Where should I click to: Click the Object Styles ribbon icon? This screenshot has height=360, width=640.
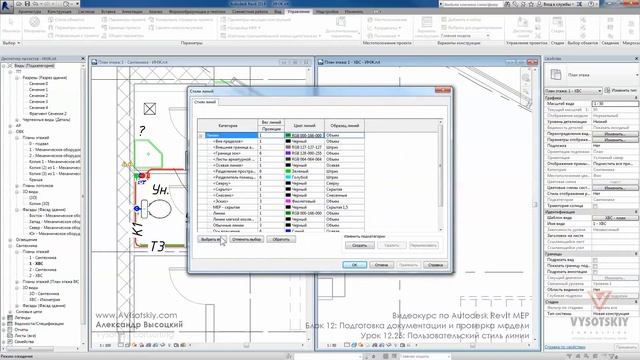pos(51,20)
